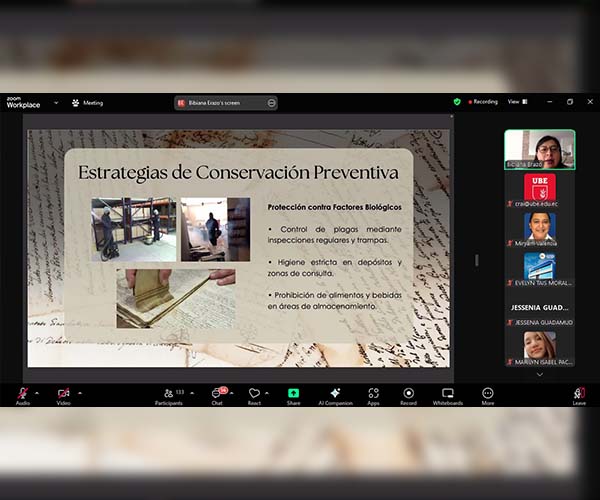Open the Participants panel
Image resolution: width=600 pixels, height=500 pixels.
[169, 396]
